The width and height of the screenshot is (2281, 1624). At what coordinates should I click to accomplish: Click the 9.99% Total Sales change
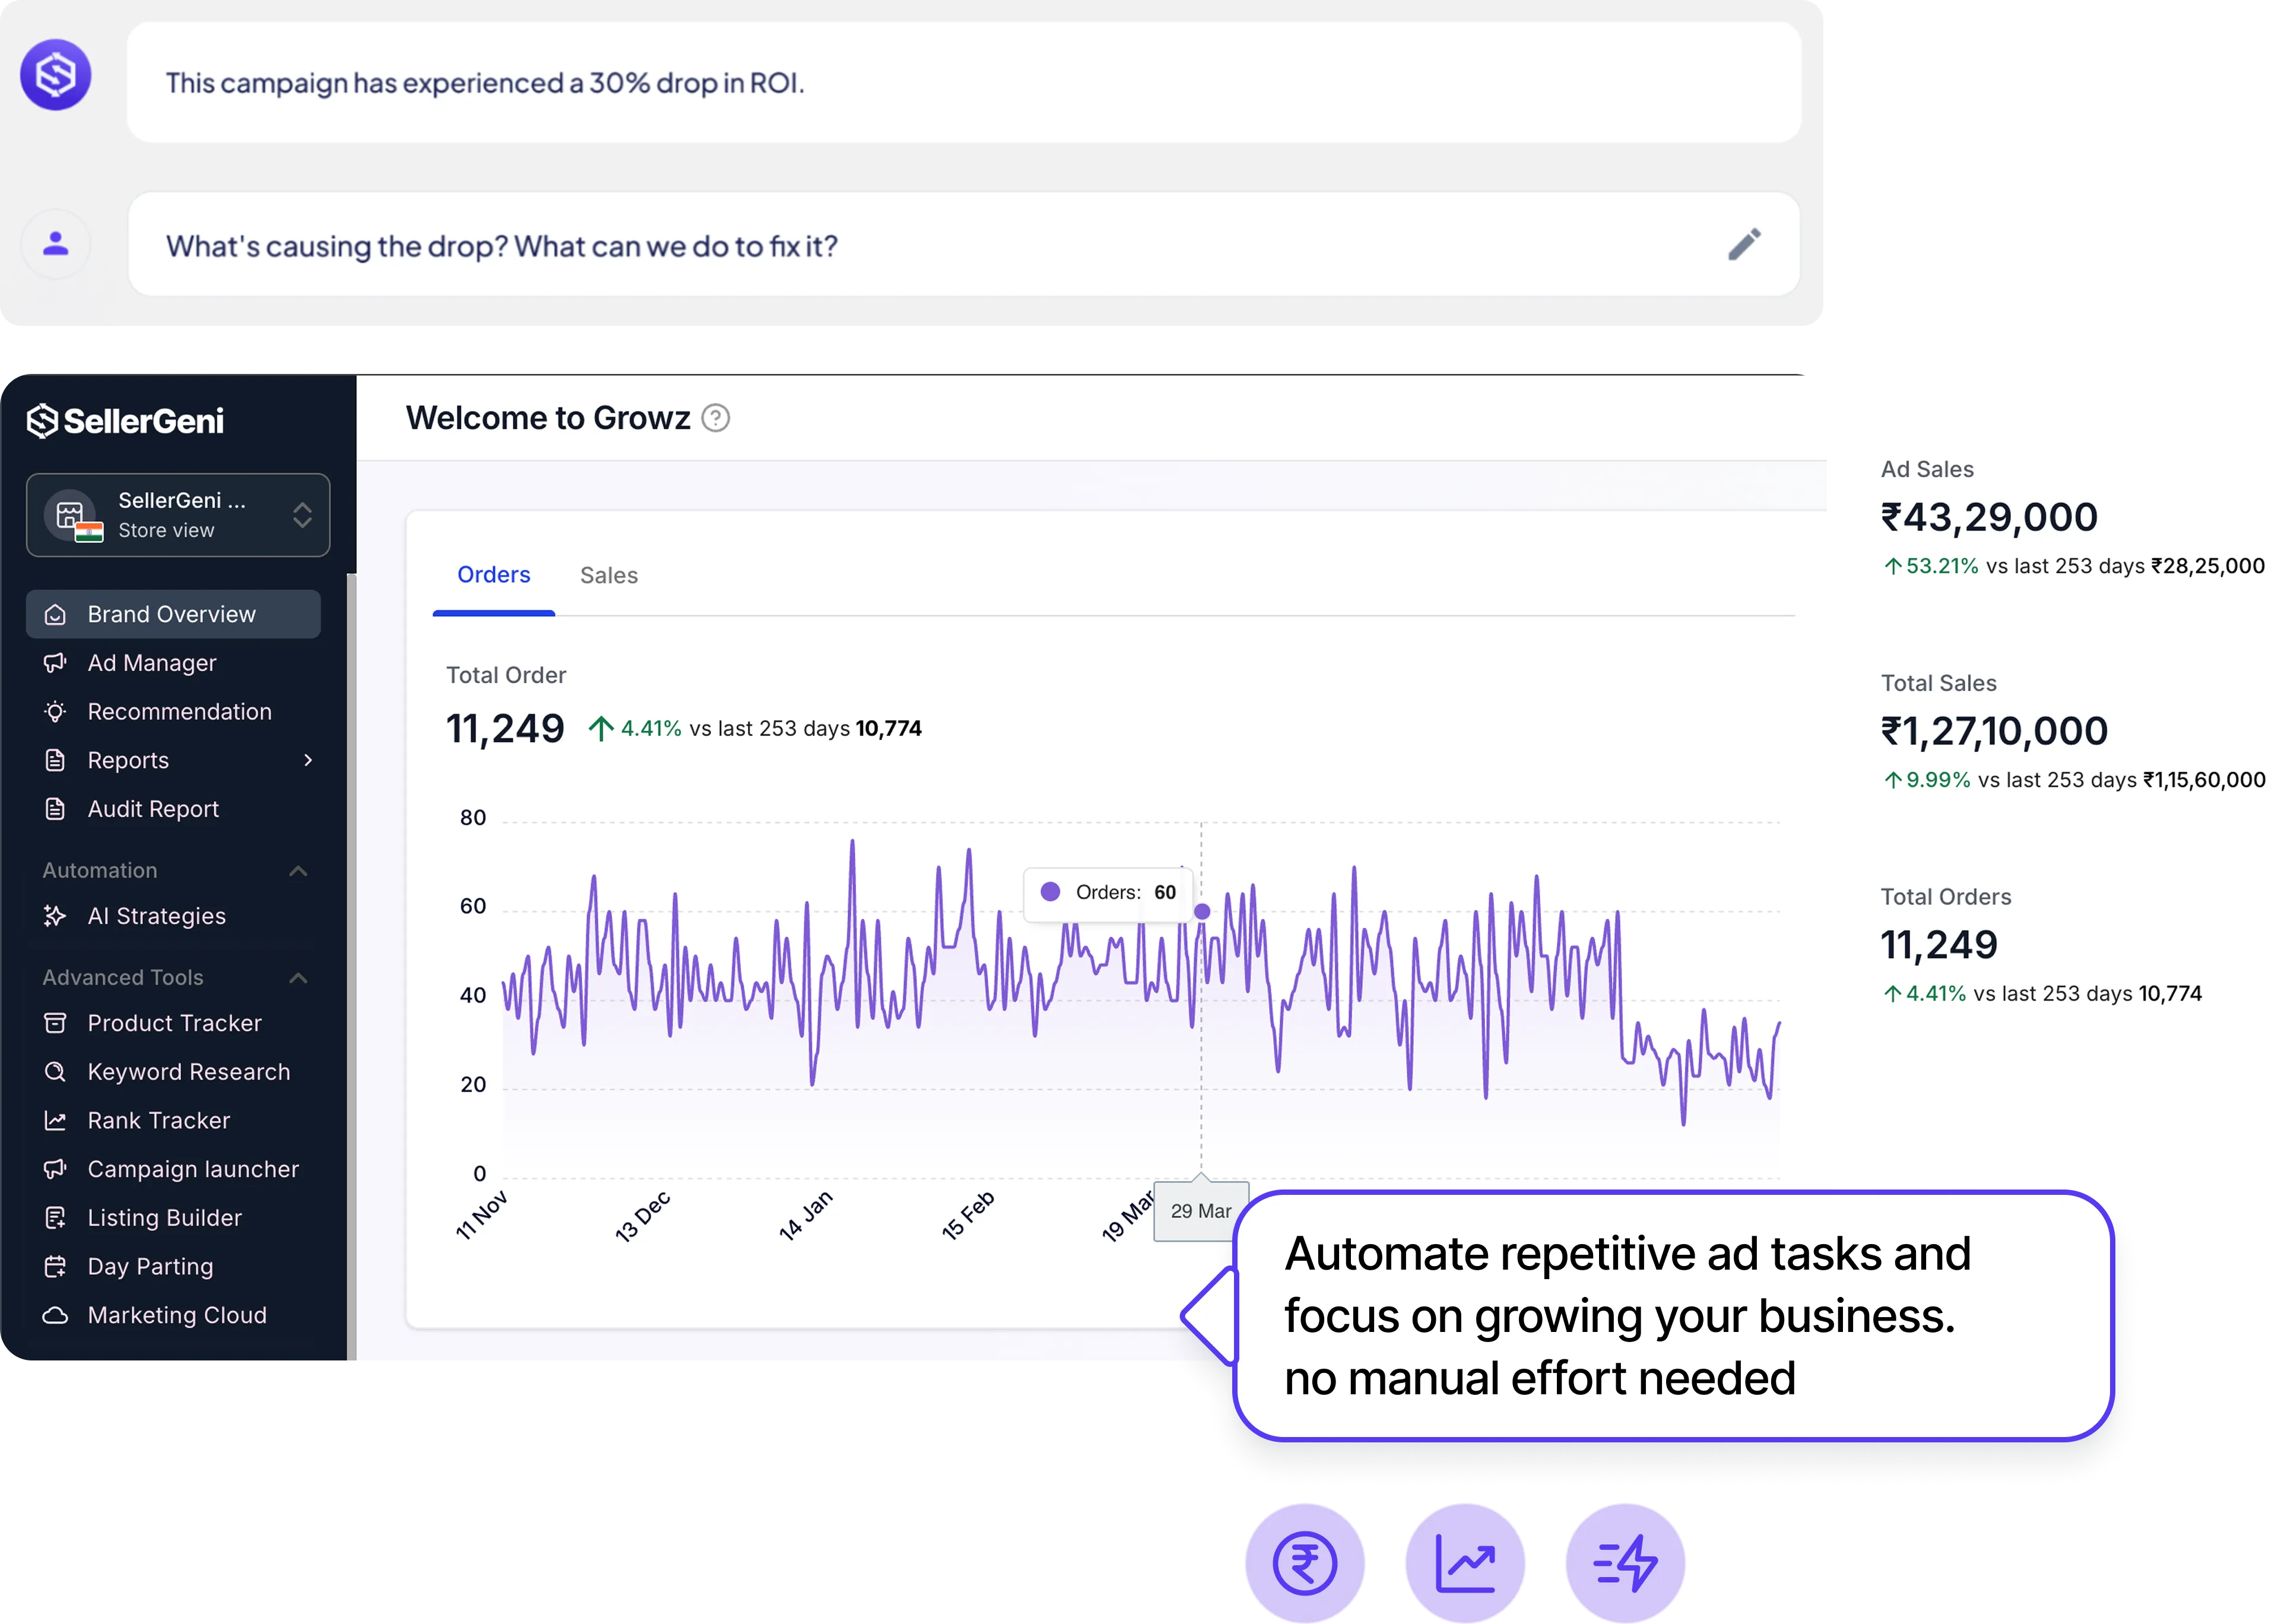[1927, 780]
